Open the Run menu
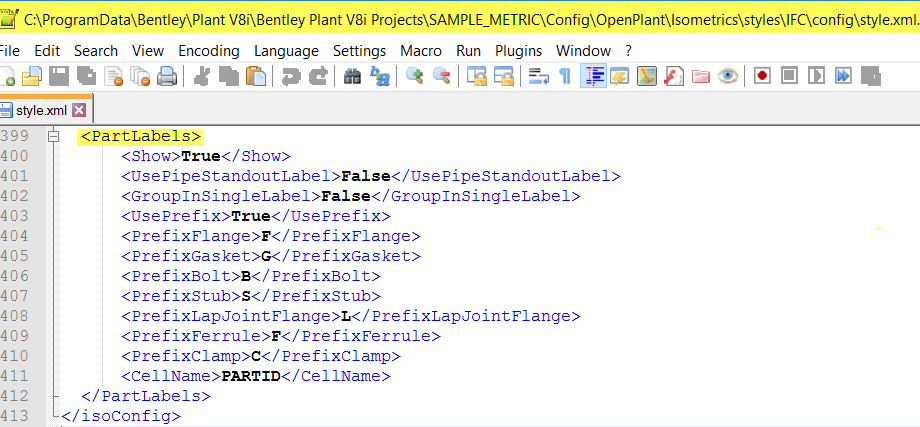920x427 pixels. [x=468, y=51]
